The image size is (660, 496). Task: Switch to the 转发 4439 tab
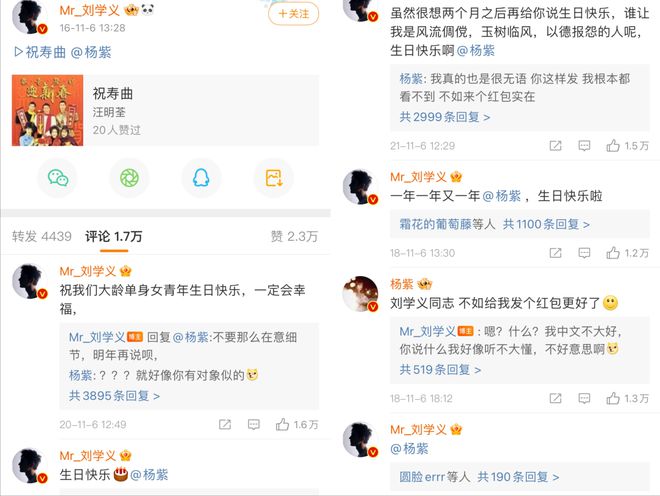point(42,236)
